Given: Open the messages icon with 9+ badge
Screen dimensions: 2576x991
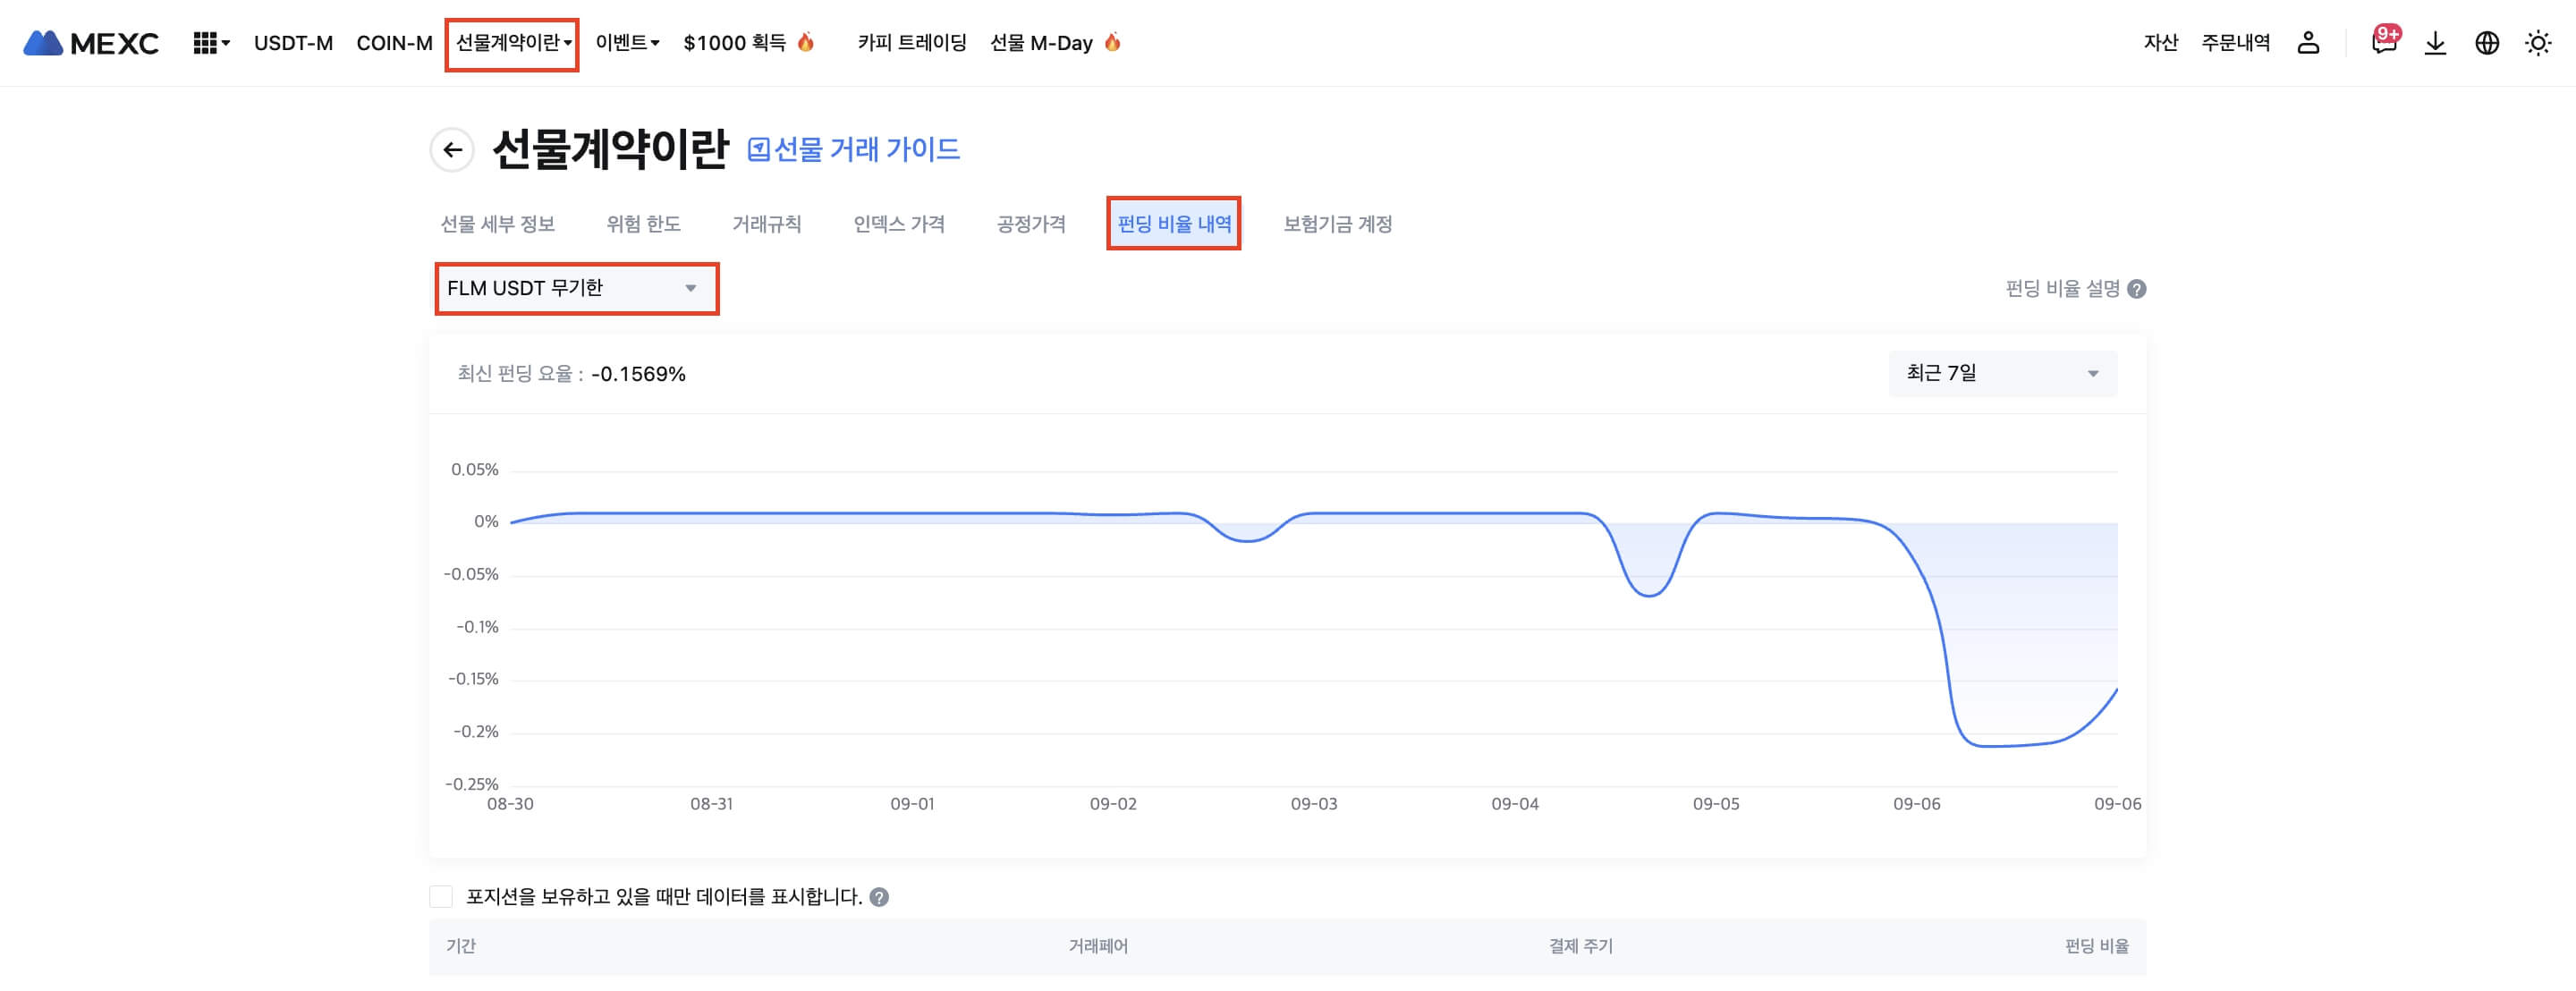Looking at the screenshot, I should 2383,43.
